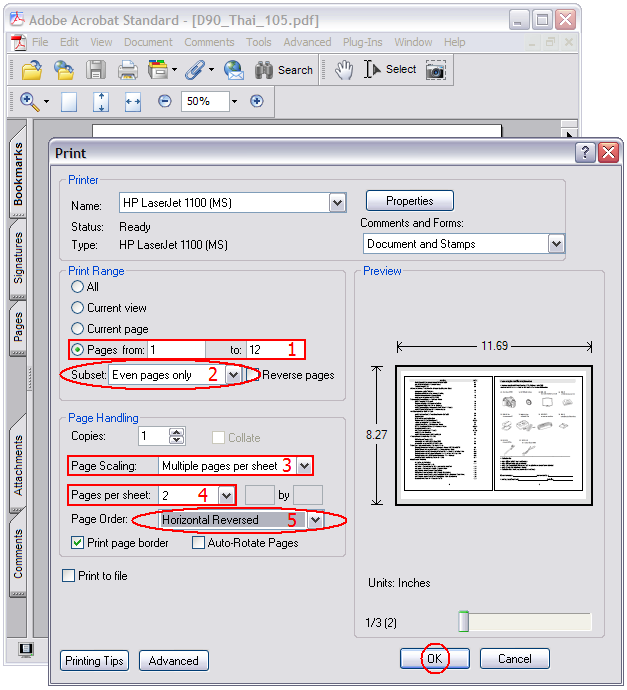The width and height of the screenshot is (627, 690).
Task: Click the Adobe PDF icon in menu bar
Action: tap(18, 42)
